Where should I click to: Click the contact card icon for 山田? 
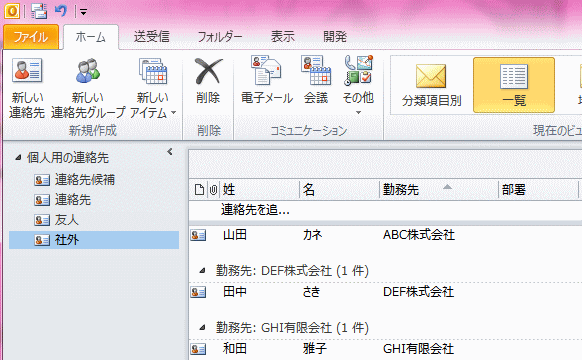click(x=198, y=235)
